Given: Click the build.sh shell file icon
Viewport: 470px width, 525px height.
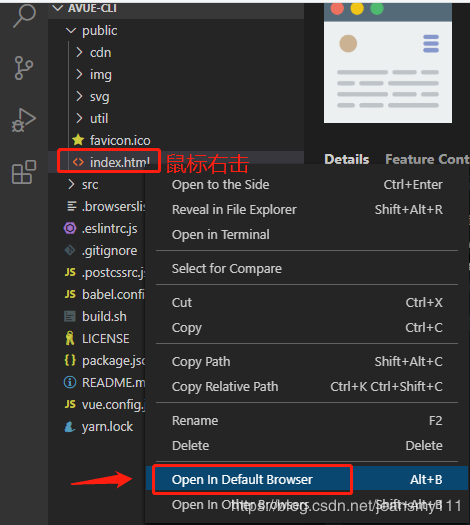Looking at the screenshot, I should click(x=70, y=316).
